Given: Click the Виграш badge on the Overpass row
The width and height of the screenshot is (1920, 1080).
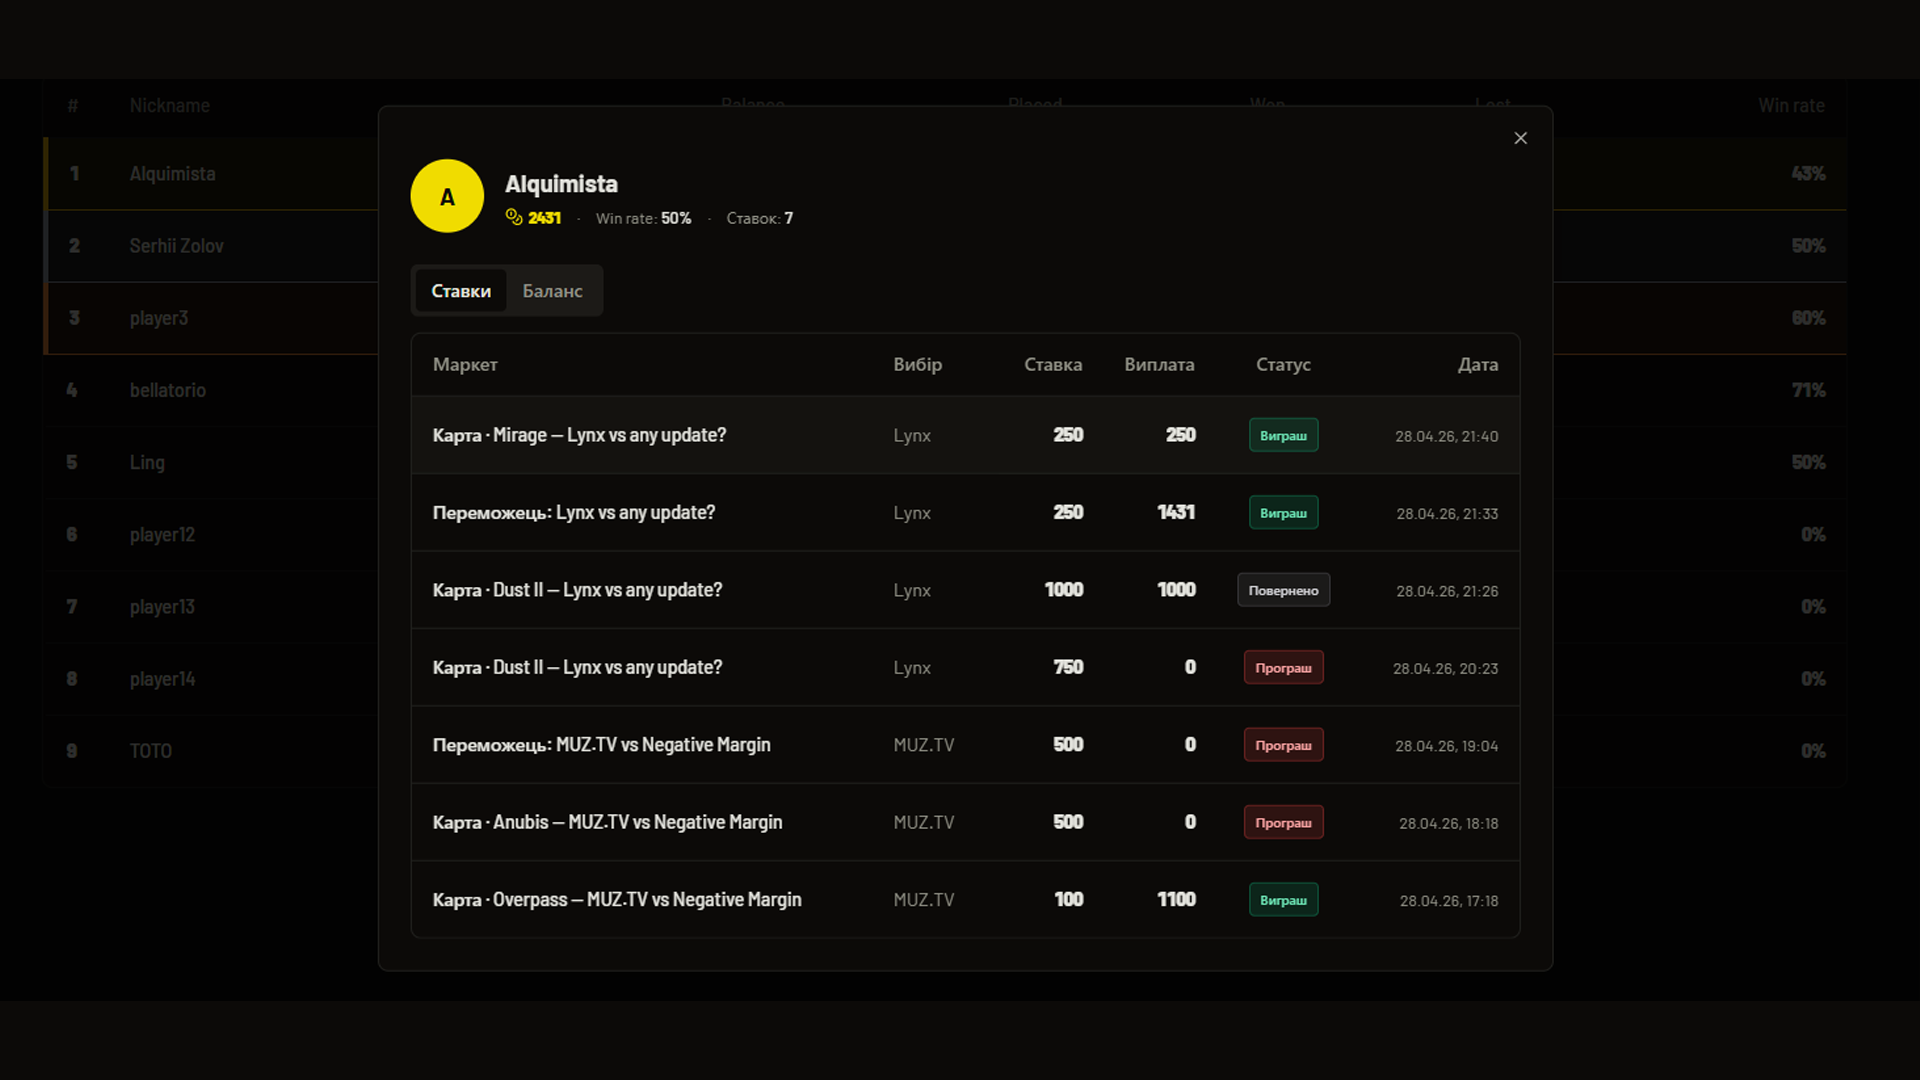Looking at the screenshot, I should (x=1283, y=900).
